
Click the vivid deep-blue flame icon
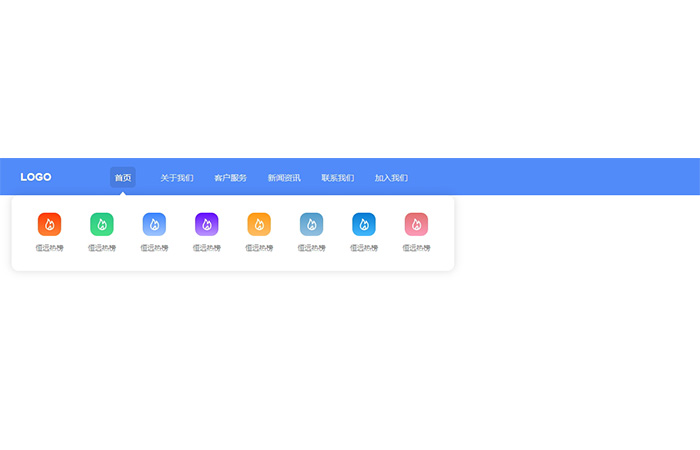tap(364, 224)
